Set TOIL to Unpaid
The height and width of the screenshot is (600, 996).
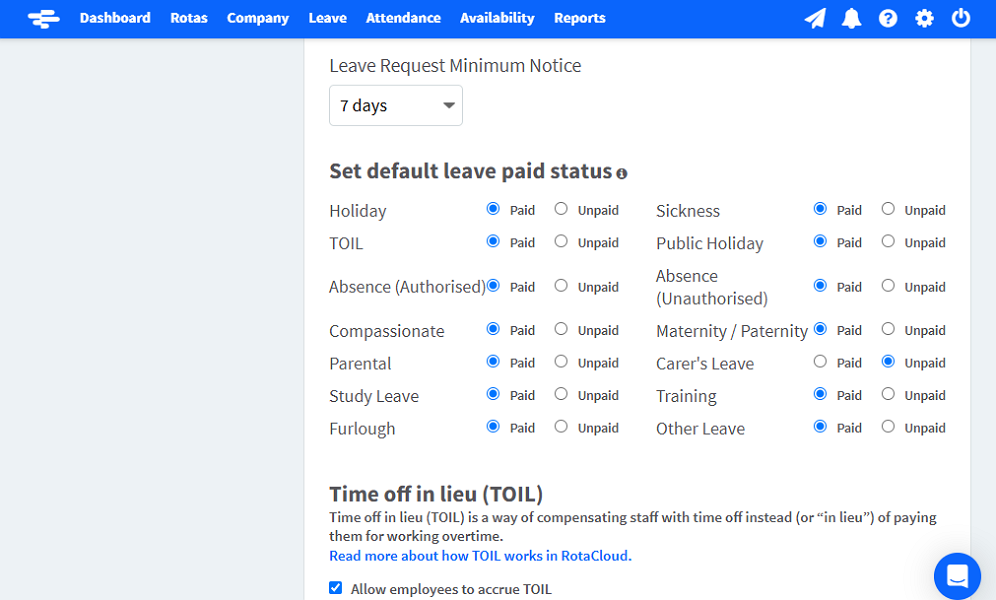click(x=561, y=241)
